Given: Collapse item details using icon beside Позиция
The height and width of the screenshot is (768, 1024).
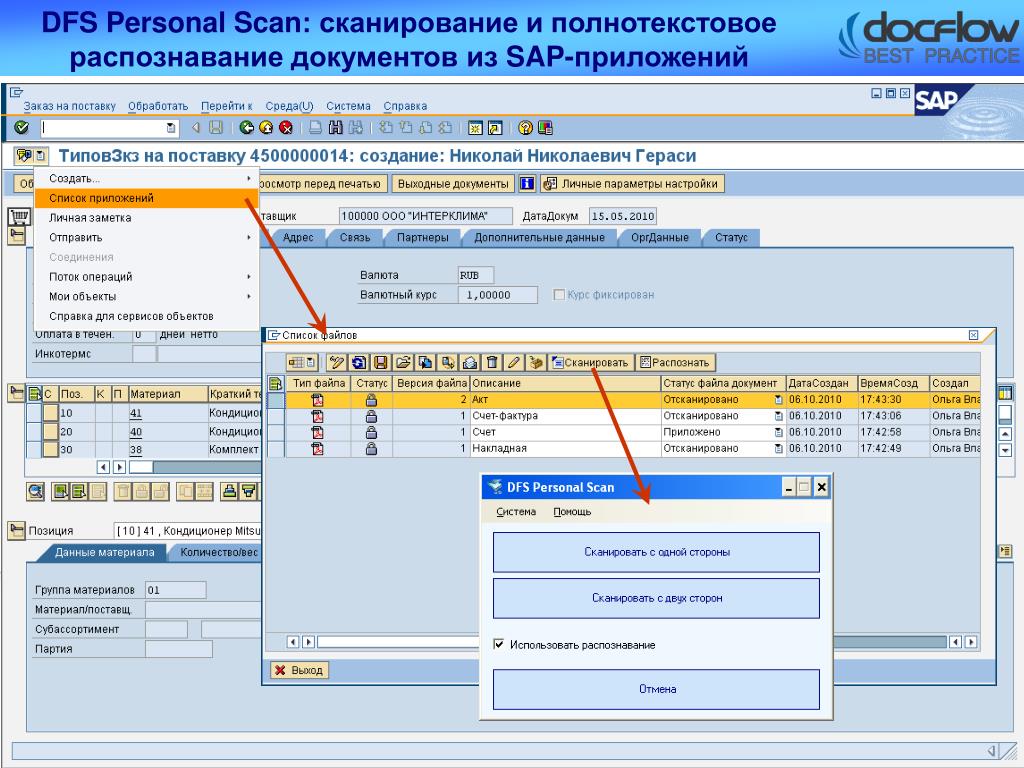Looking at the screenshot, I should [x=16, y=530].
